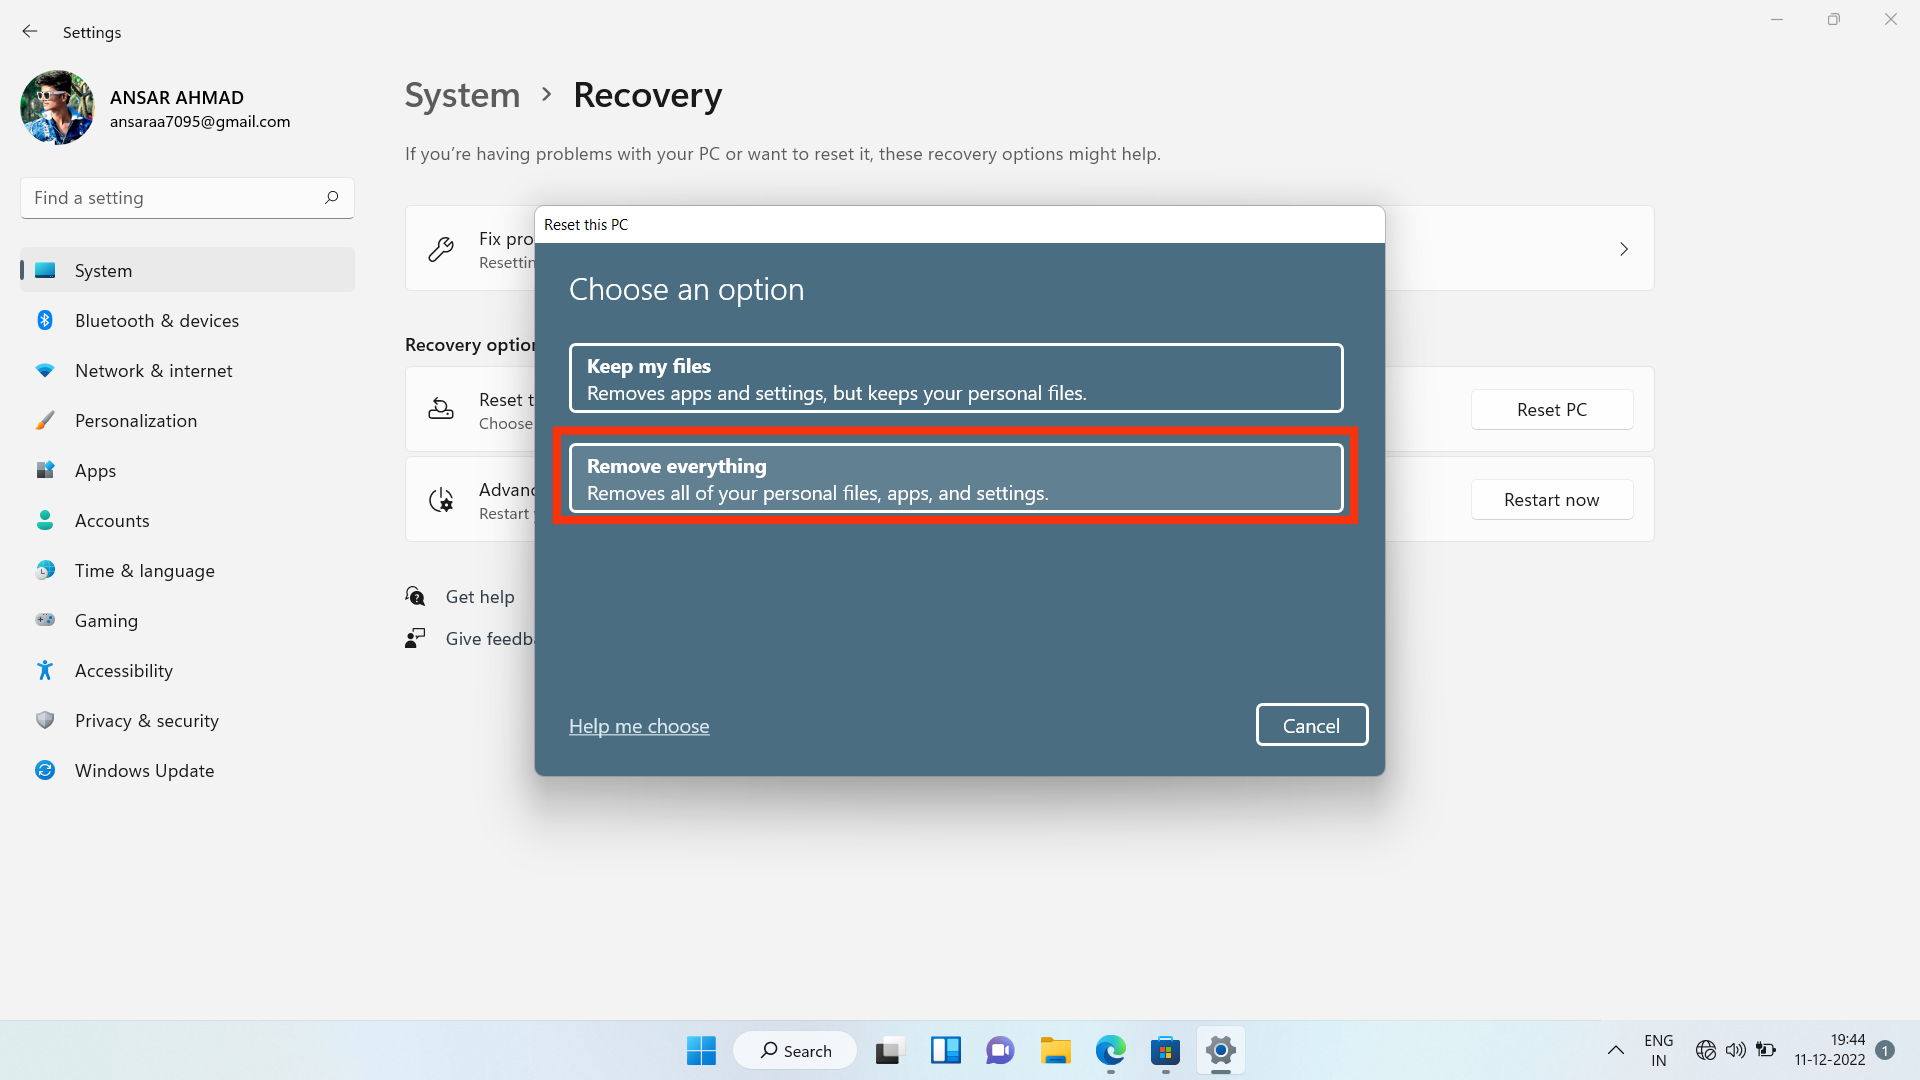Navigate to Gaming settings
1920x1080 pixels.
(105, 620)
